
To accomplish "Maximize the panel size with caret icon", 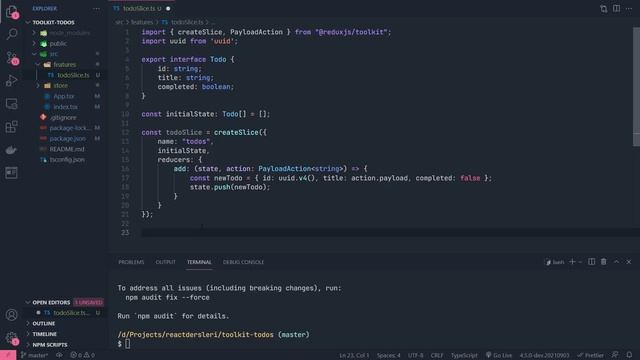I will pos(616,262).
